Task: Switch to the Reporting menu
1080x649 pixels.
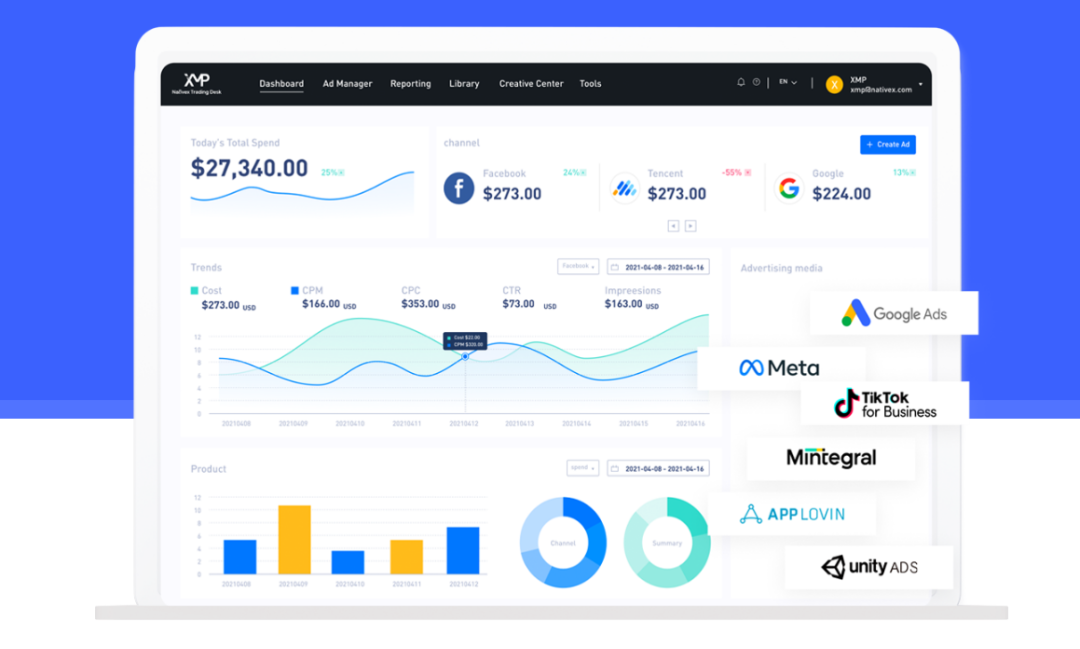Action: pyautogui.click(x=410, y=84)
